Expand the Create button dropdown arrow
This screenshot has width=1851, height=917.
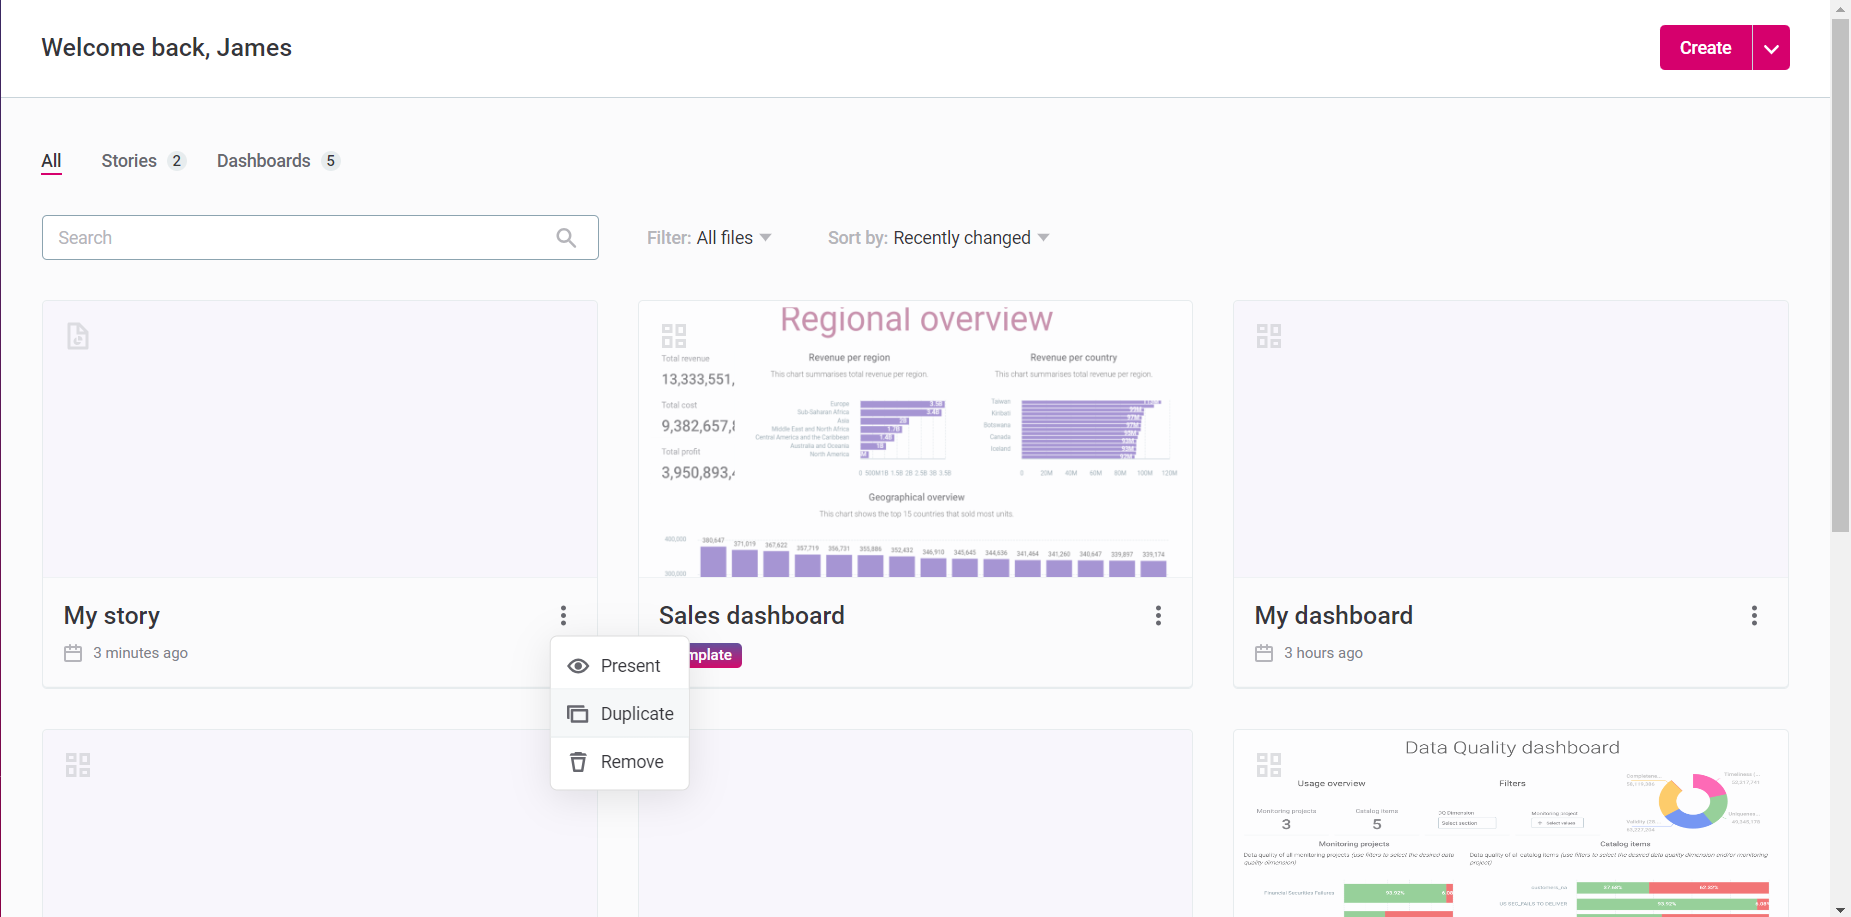[x=1771, y=48]
